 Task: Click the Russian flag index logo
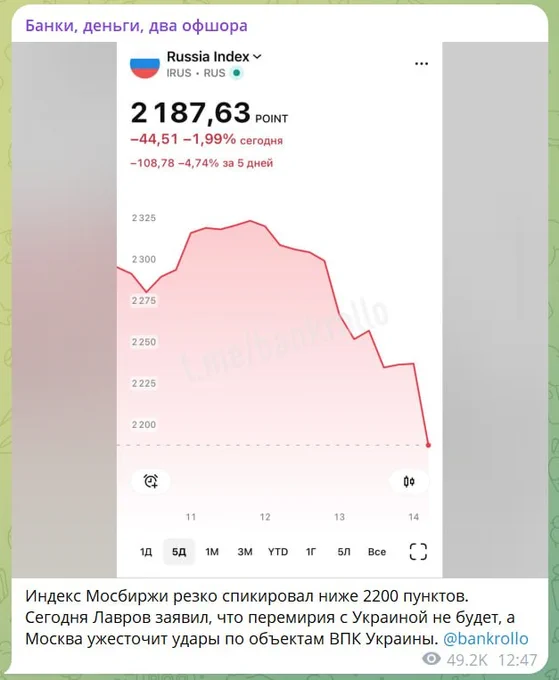click(145, 65)
